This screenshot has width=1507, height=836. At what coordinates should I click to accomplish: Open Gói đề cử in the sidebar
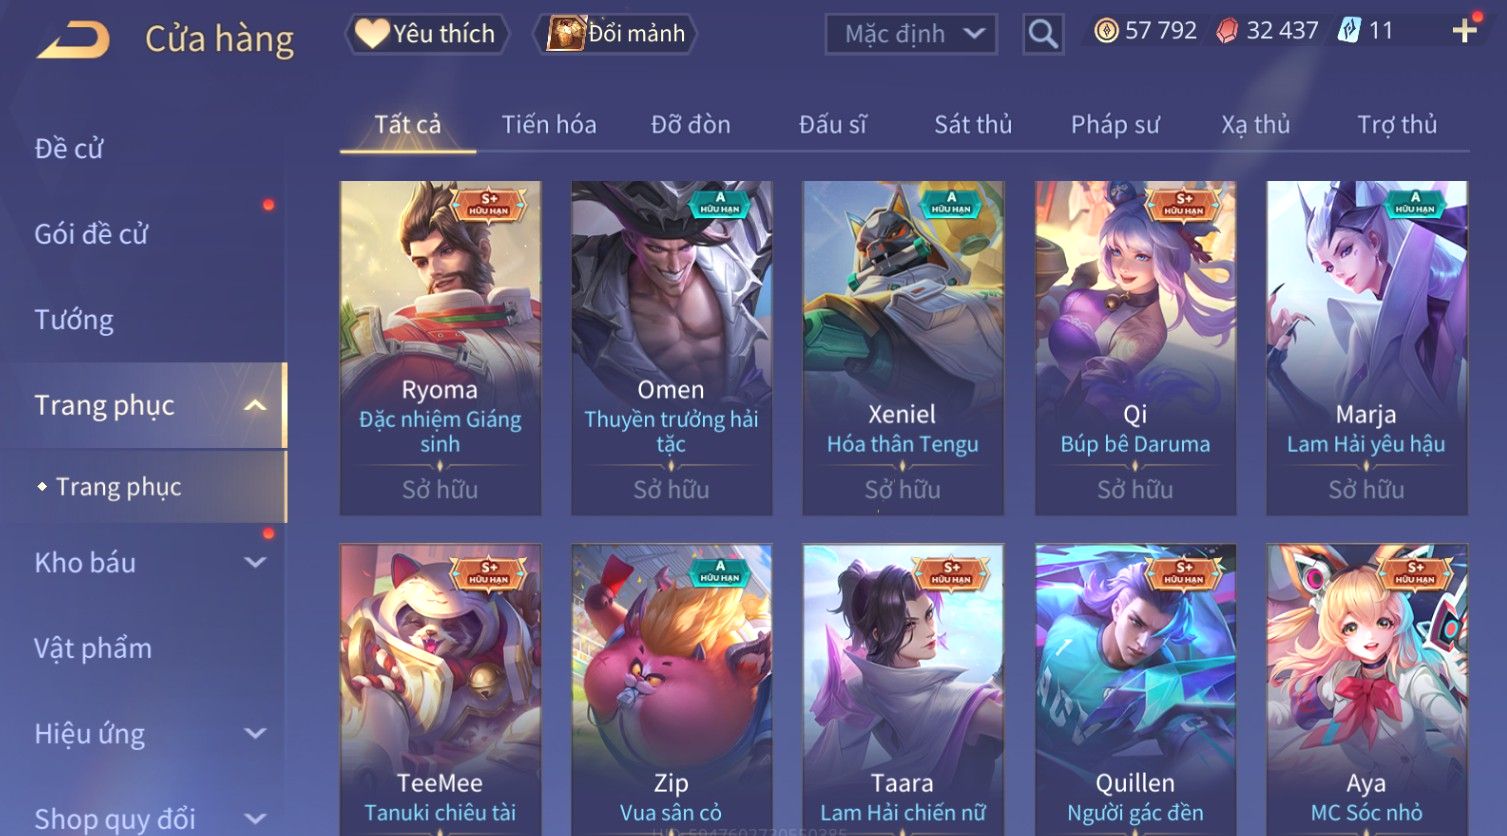coord(91,234)
